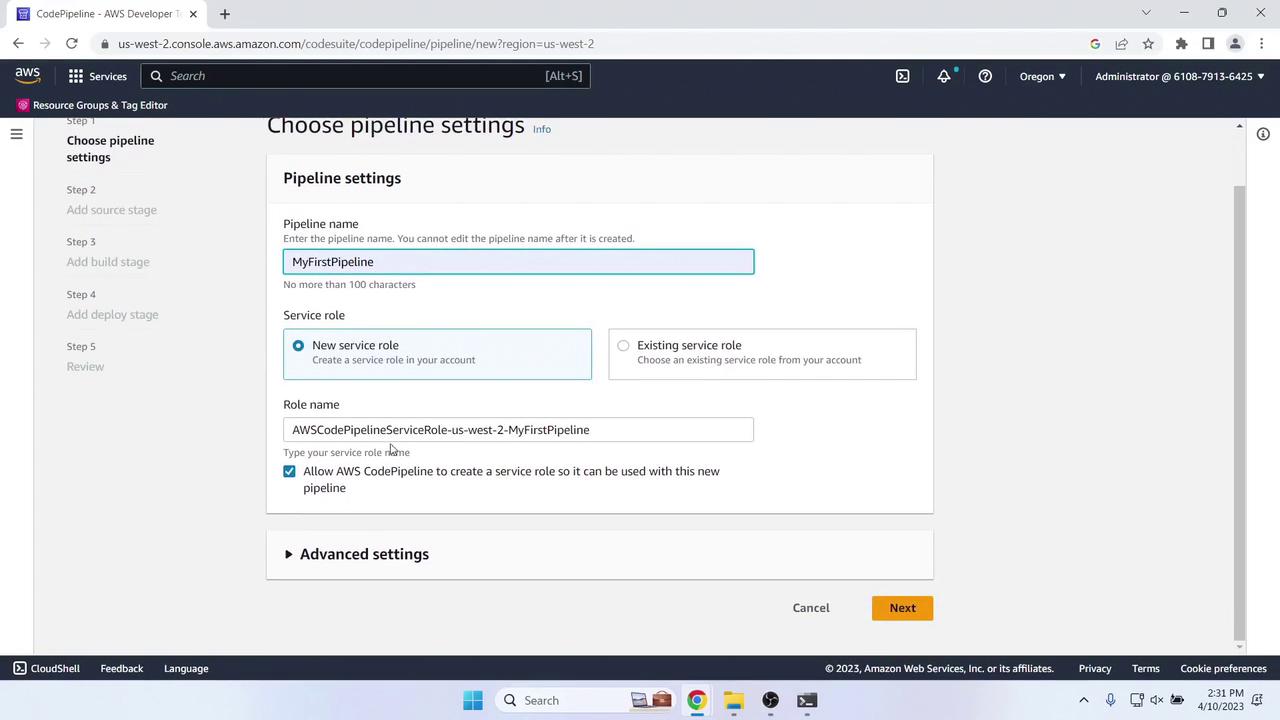Click the Next button
The image size is (1280, 720).
[x=902, y=608]
